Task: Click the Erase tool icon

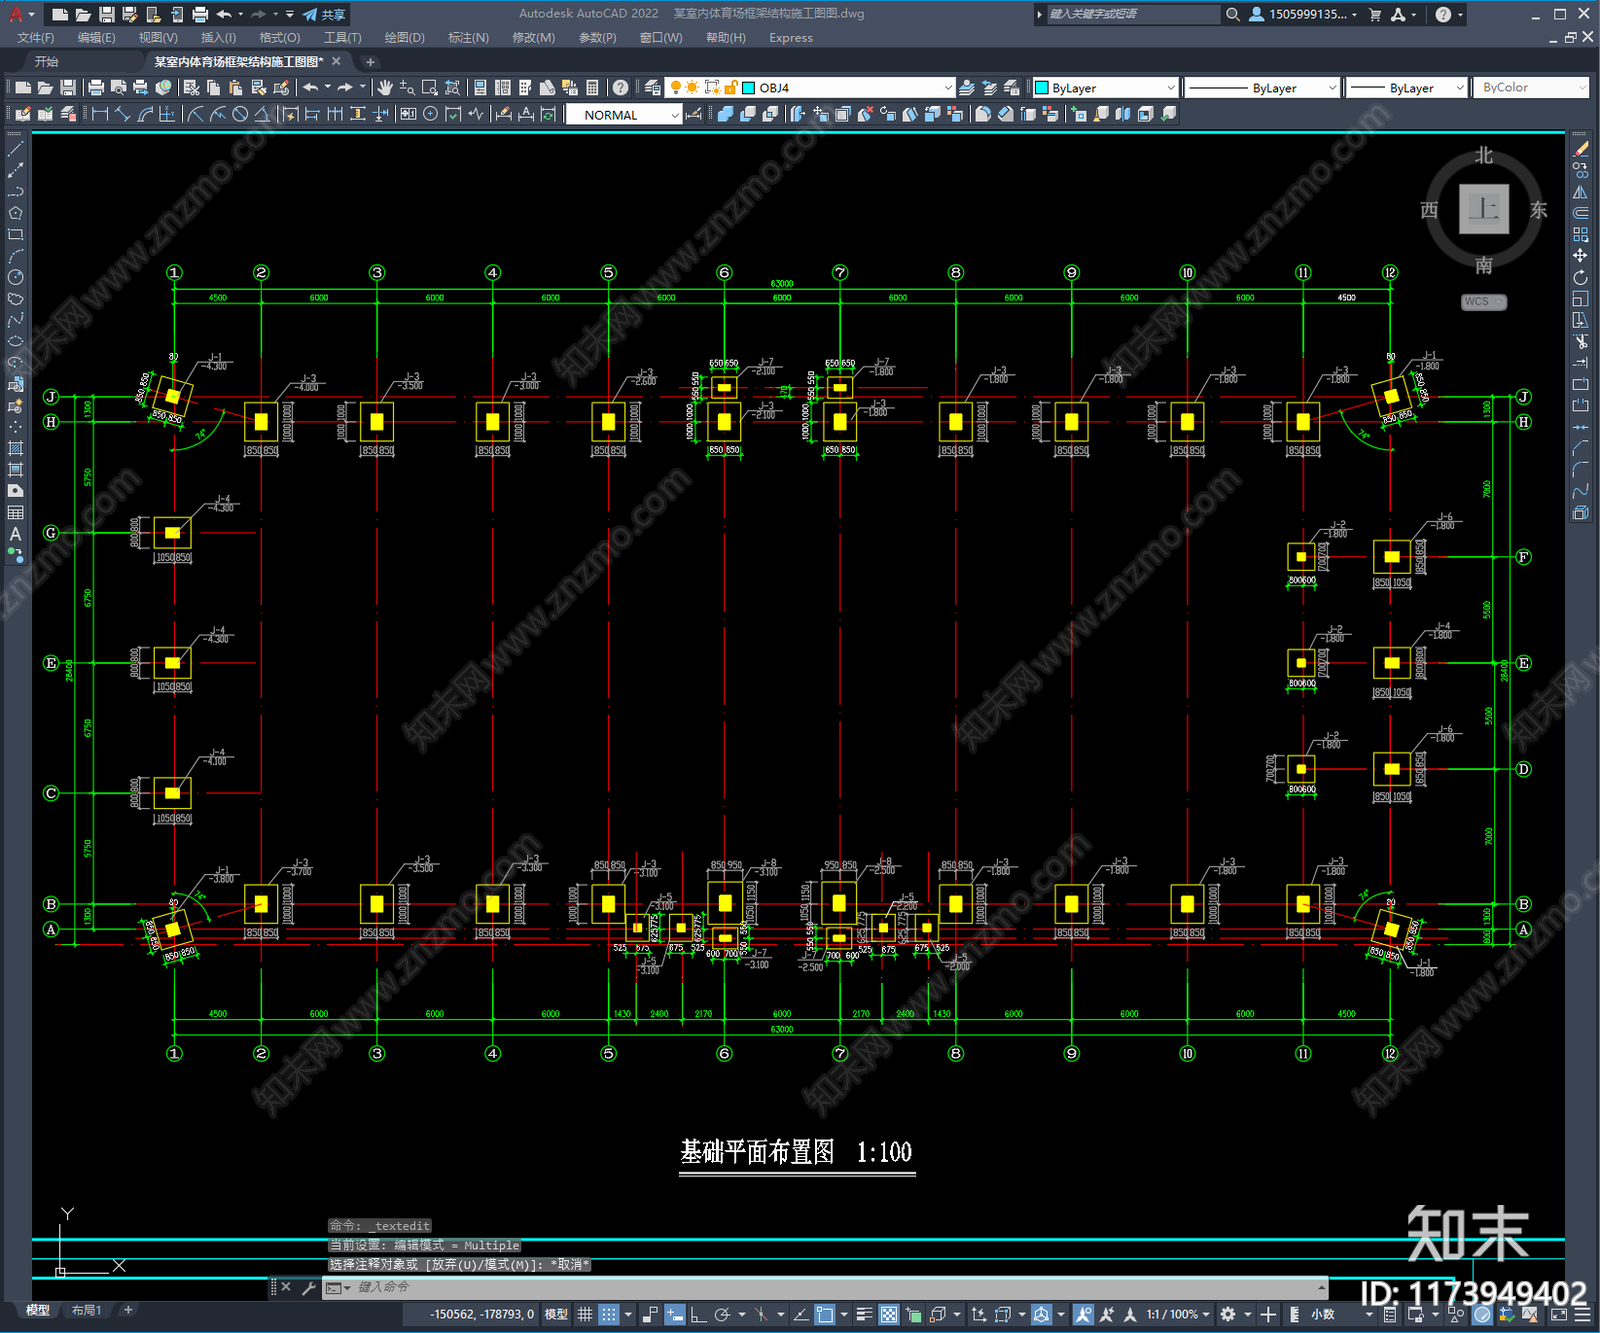Action: (1580, 149)
